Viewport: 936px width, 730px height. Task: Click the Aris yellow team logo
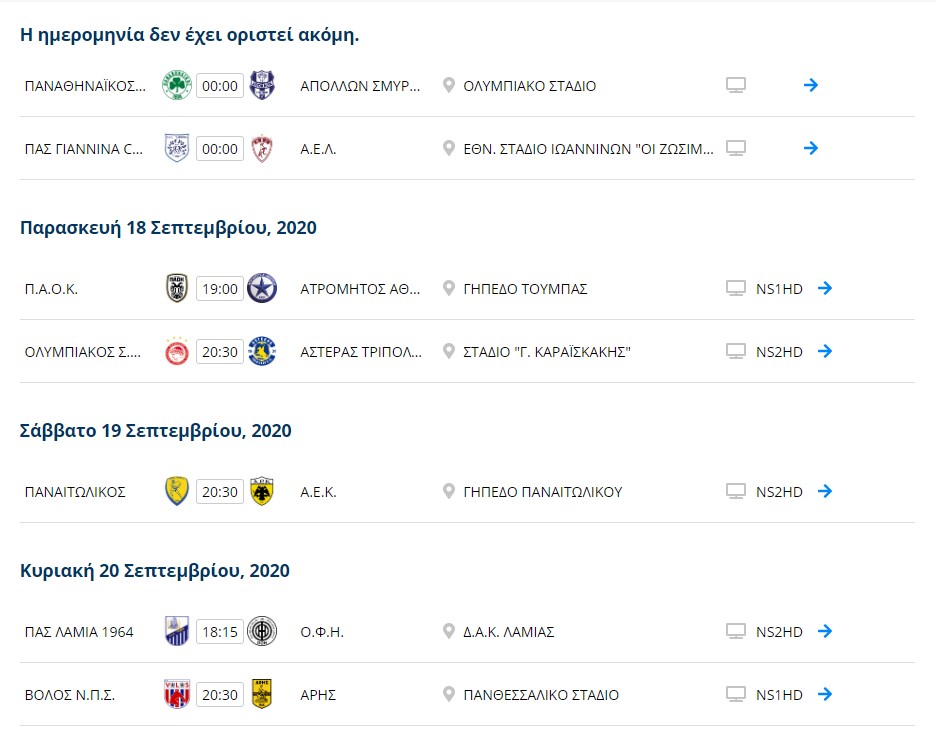[x=261, y=694]
